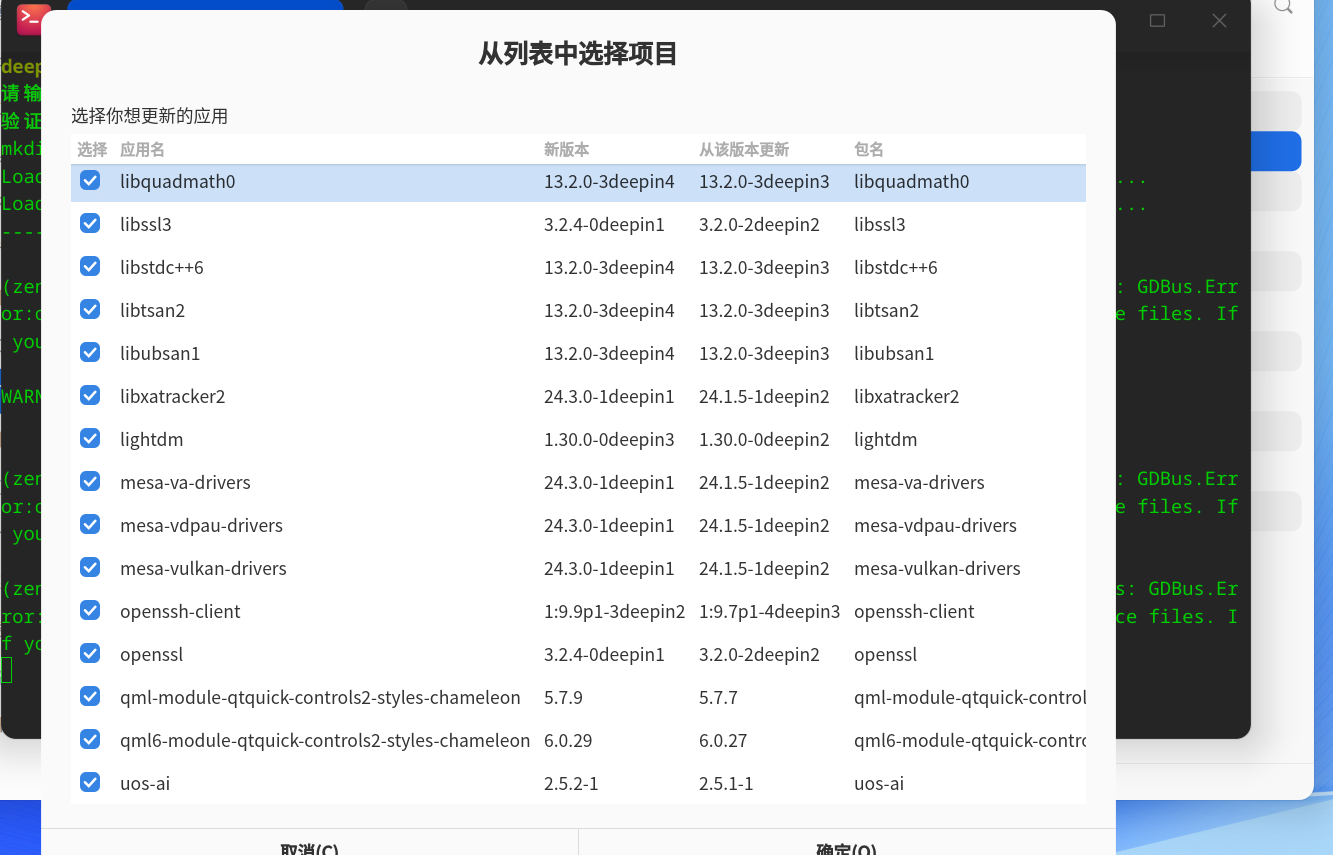Image resolution: width=1333 pixels, height=855 pixels.
Task: Sort by the 包名 column header
Action: (869, 150)
